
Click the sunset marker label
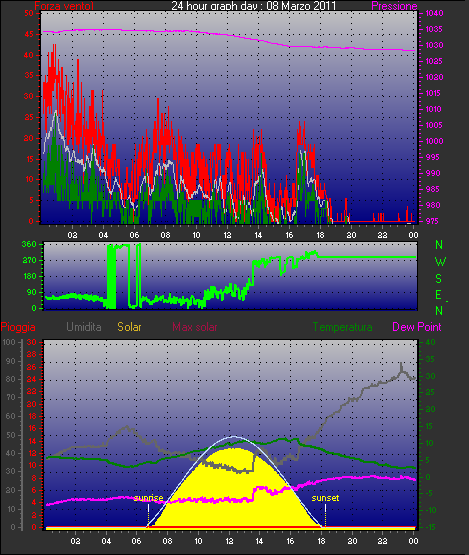pyautogui.click(x=325, y=498)
